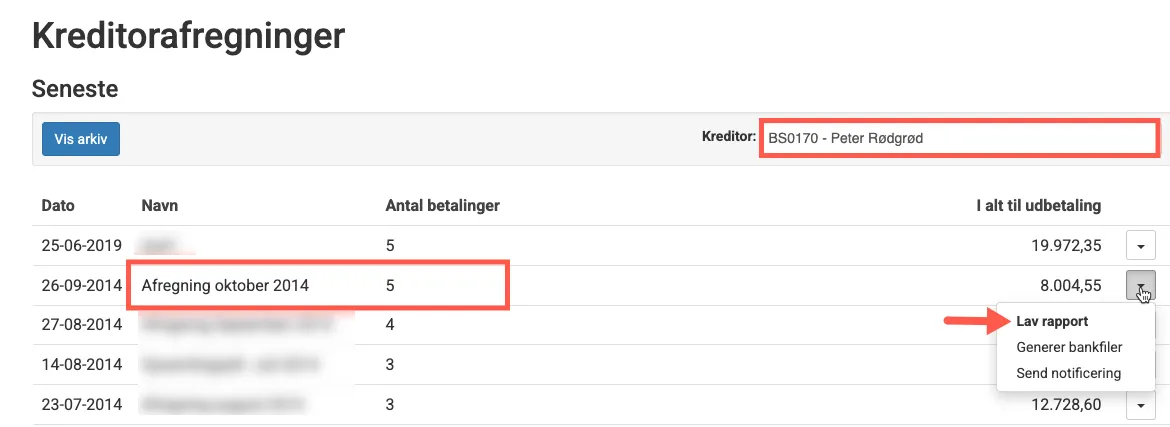Click the I alt til udbetaling header

point(1038,206)
